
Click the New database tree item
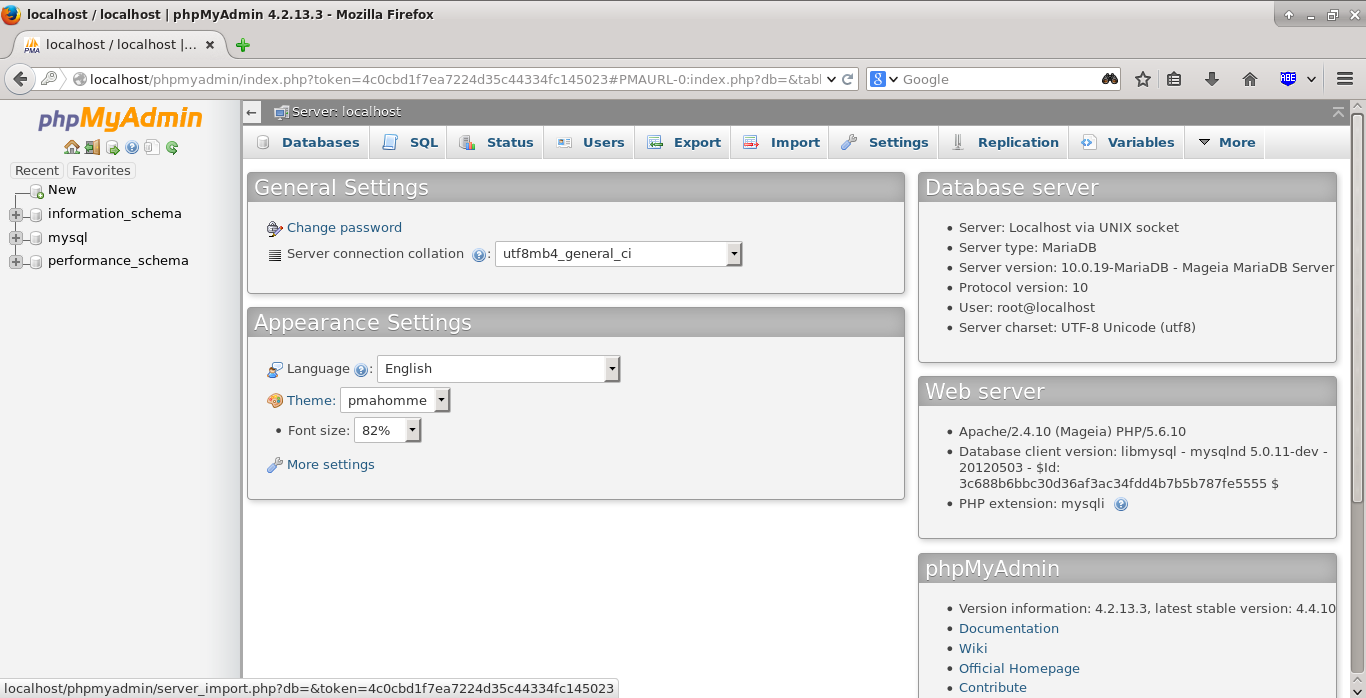(x=62, y=190)
